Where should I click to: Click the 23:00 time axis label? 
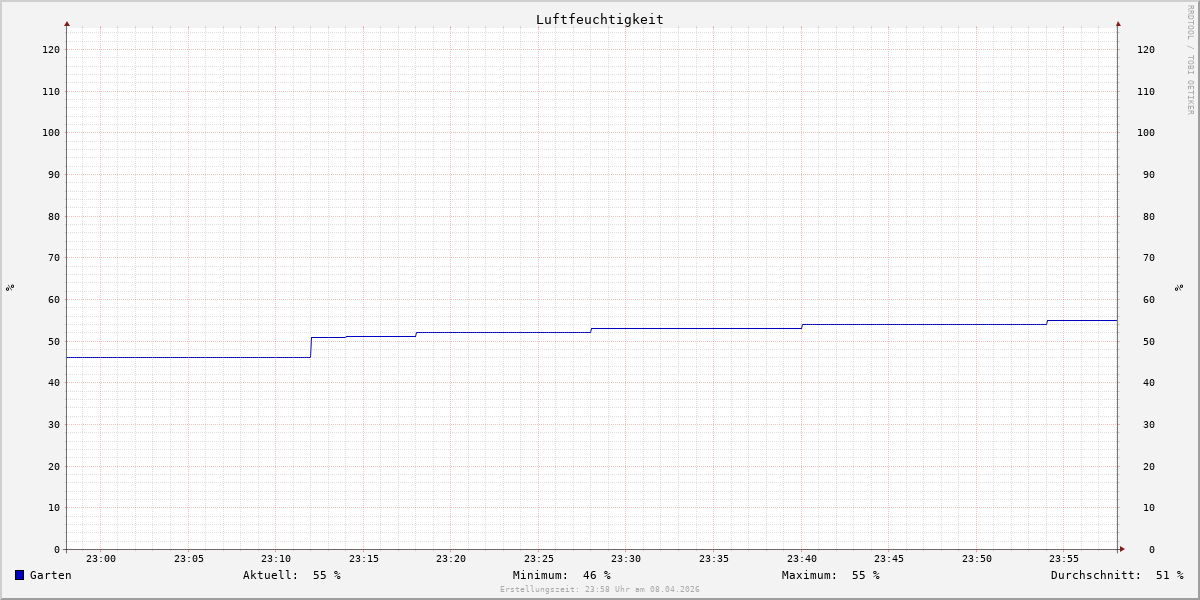point(101,559)
